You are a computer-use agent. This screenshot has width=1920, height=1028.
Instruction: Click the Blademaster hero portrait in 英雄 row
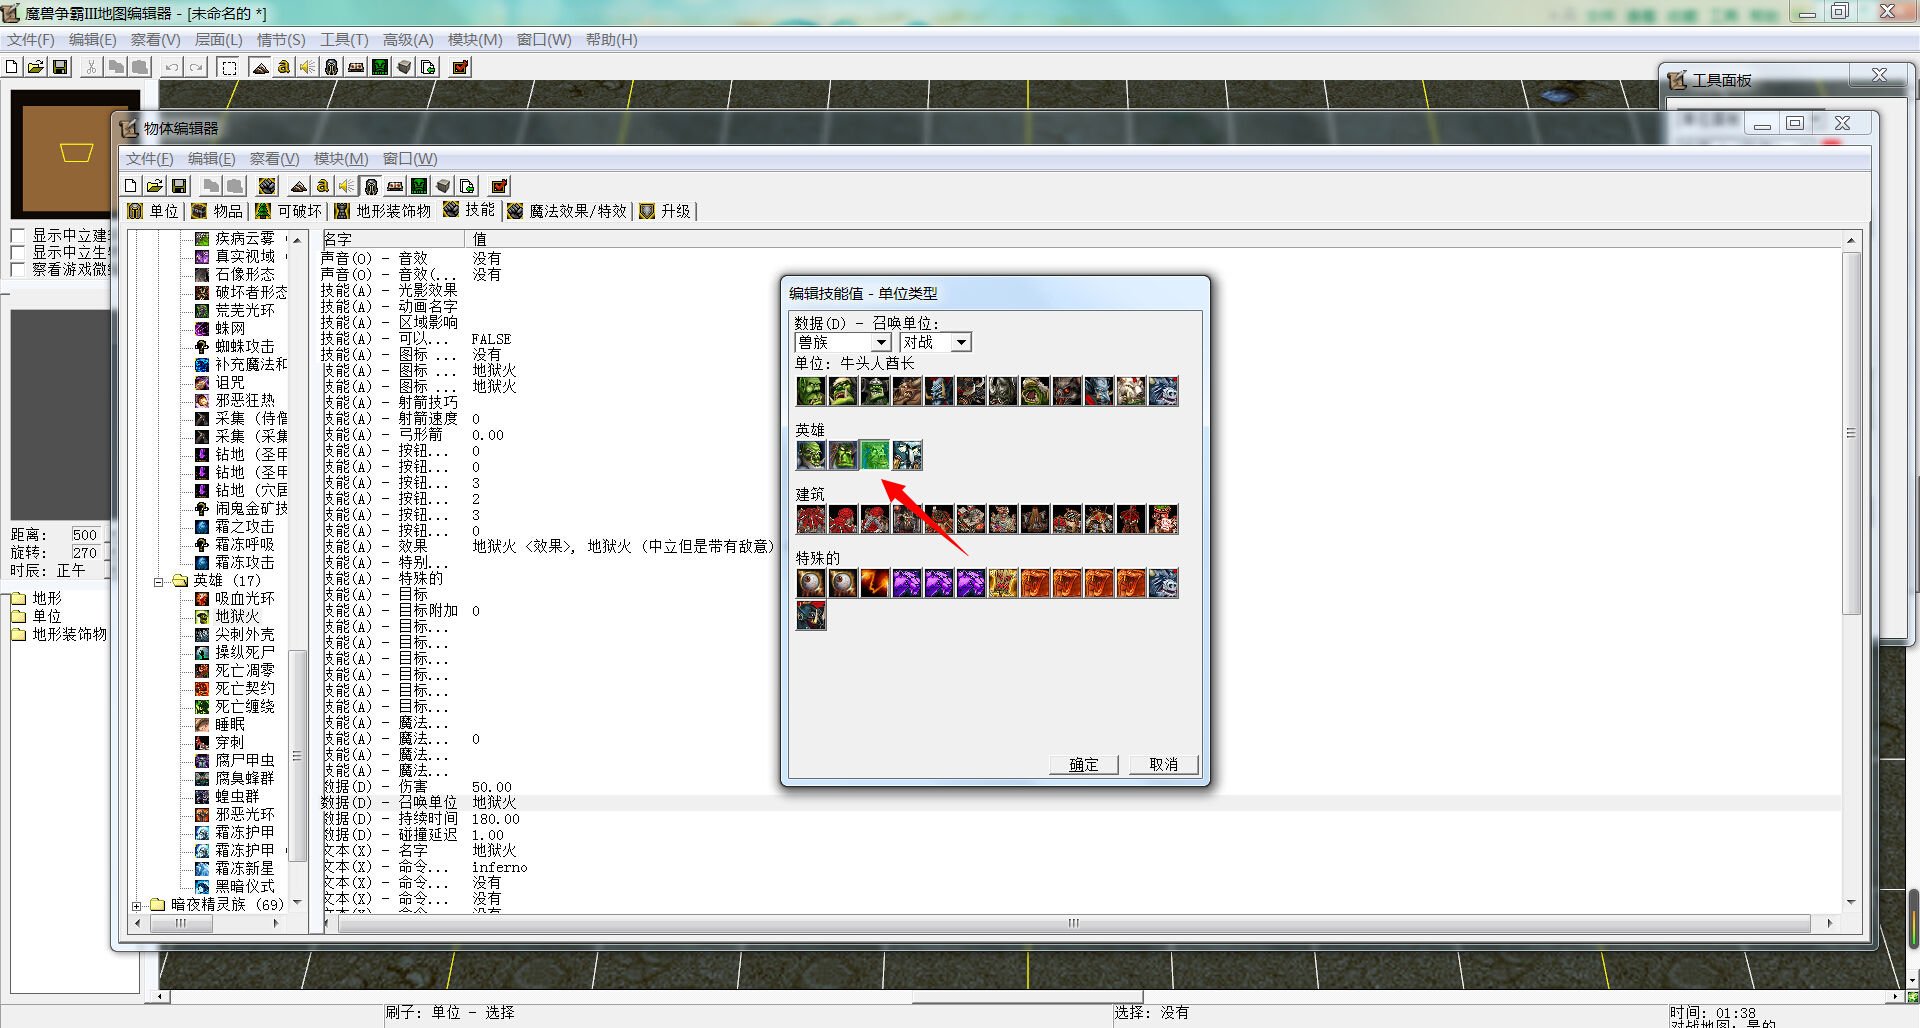pos(811,456)
